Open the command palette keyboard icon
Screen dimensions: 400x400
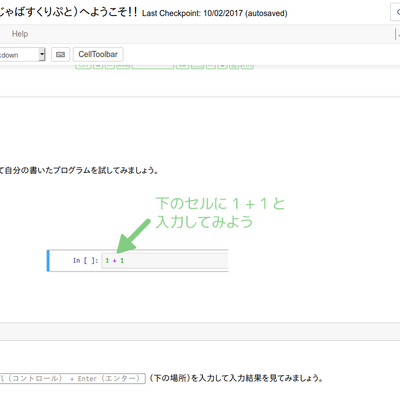click(60, 54)
